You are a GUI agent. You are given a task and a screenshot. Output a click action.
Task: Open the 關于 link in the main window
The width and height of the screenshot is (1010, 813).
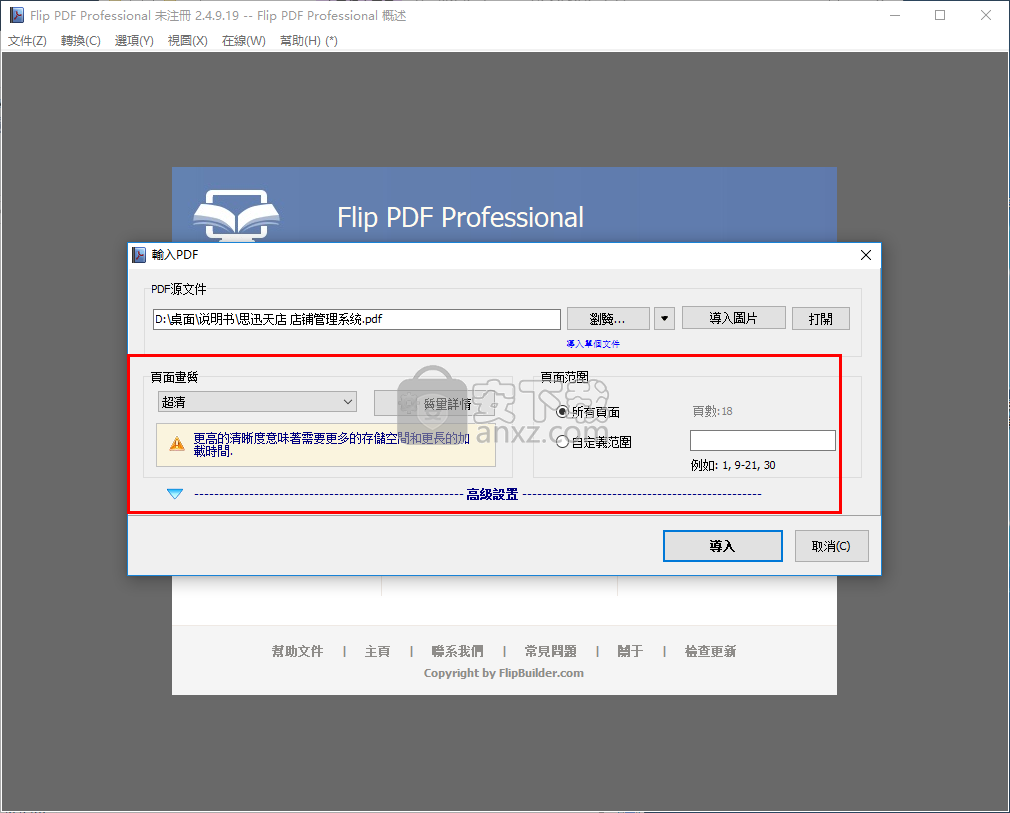pyautogui.click(x=630, y=651)
